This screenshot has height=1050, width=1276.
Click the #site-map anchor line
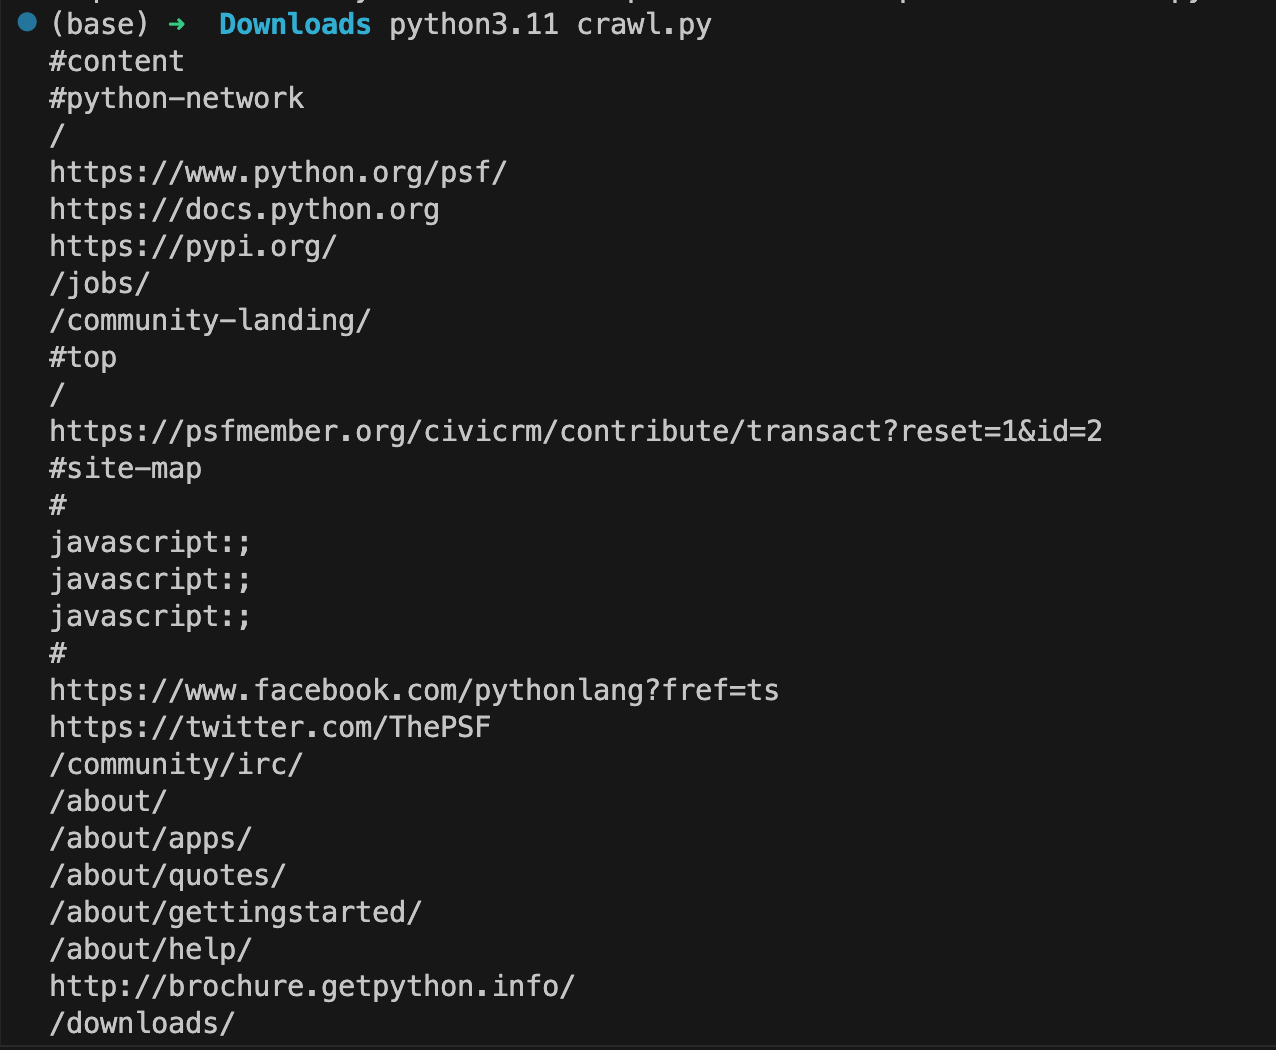[x=125, y=468]
